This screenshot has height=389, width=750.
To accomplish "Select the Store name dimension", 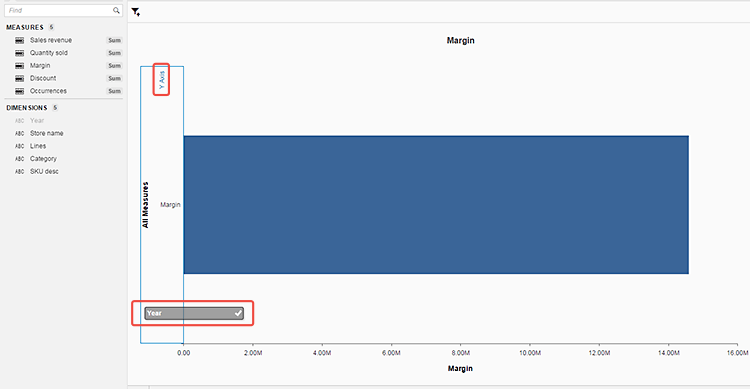I will click(x=46, y=133).
